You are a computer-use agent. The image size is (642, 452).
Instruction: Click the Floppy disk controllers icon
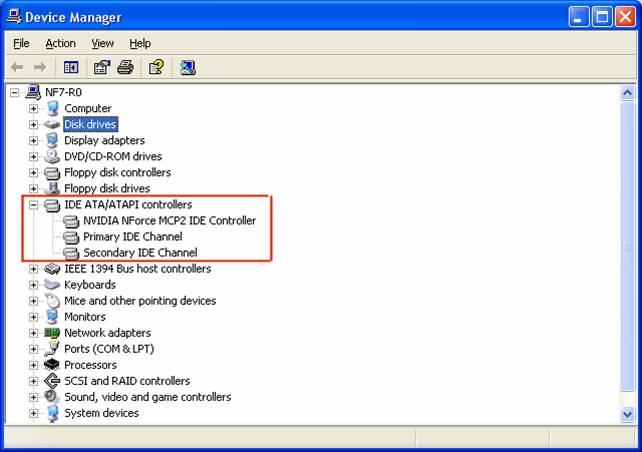coord(52,173)
